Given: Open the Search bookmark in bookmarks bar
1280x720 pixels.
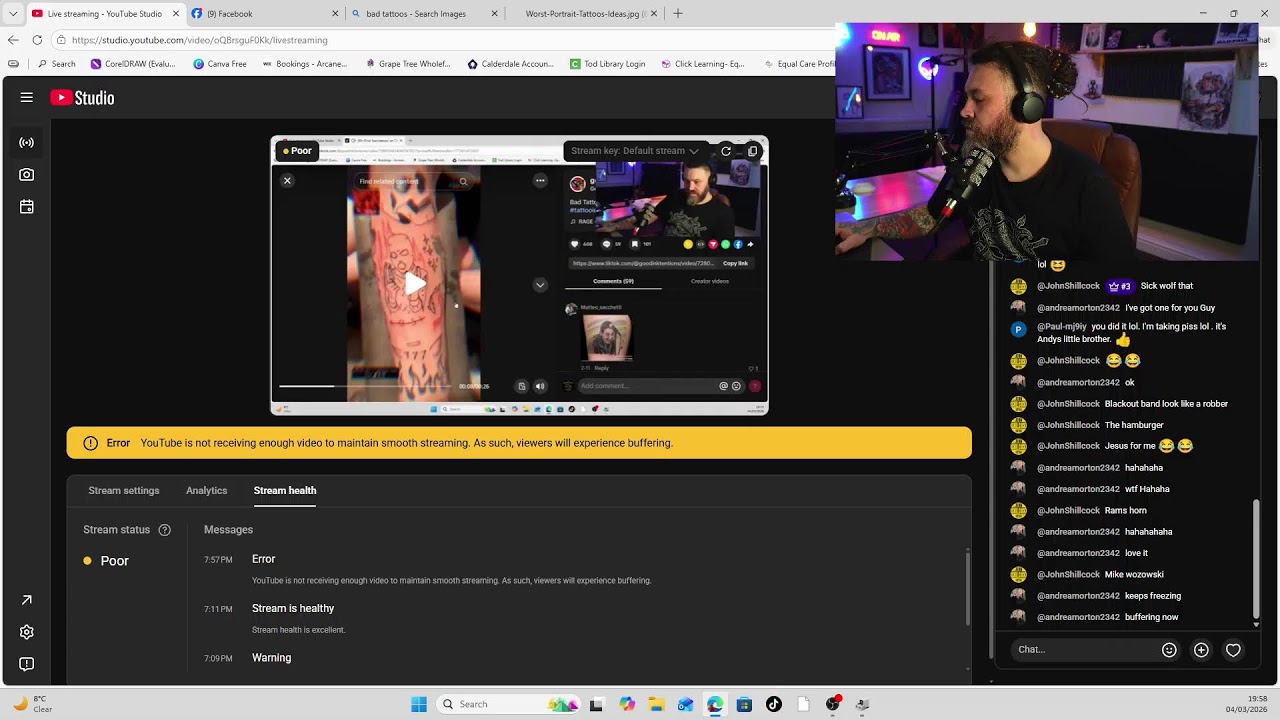Looking at the screenshot, I should (56, 64).
